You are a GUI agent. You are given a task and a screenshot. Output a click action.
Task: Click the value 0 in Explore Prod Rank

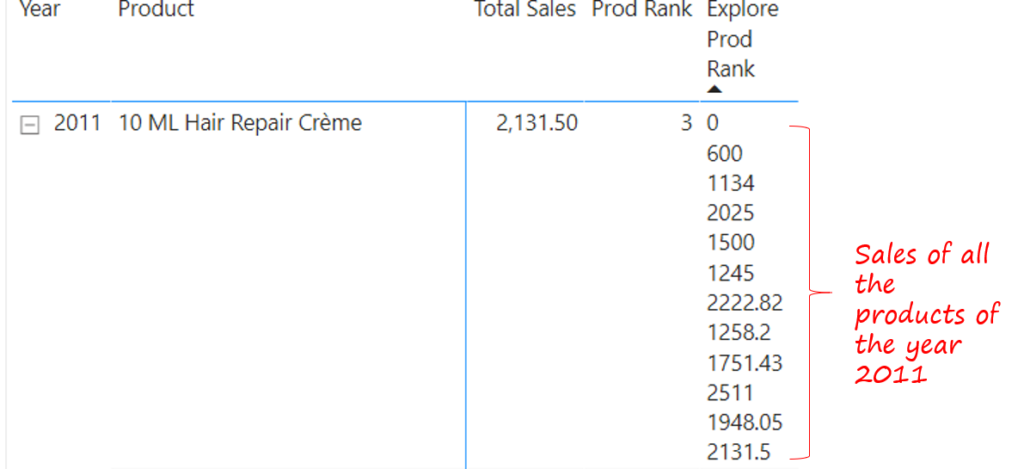click(x=713, y=124)
